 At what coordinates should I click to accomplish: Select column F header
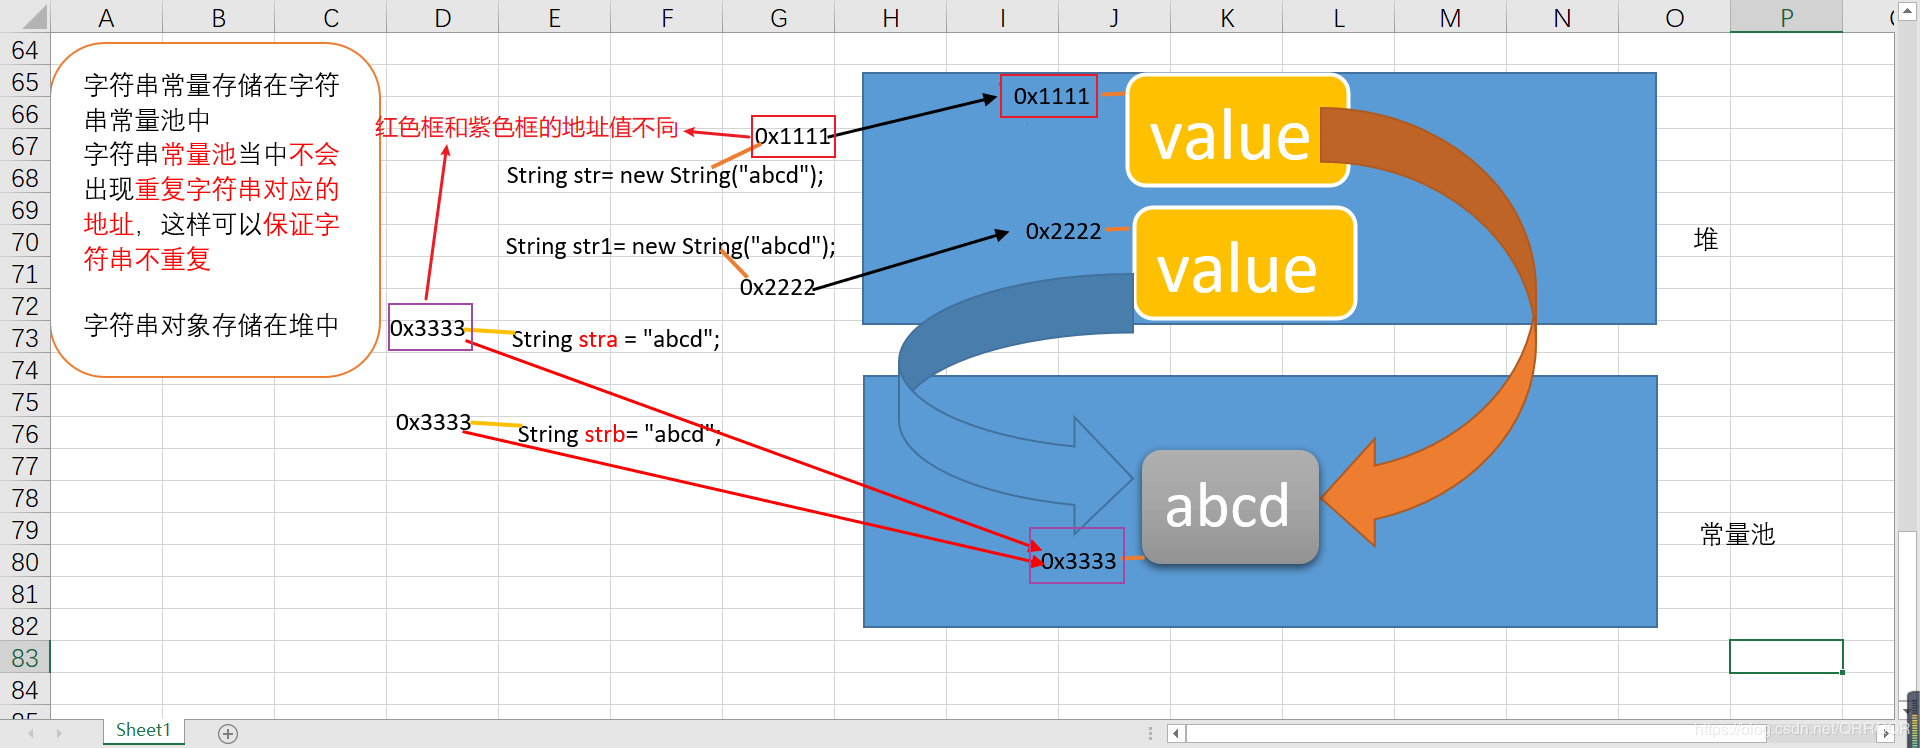[x=666, y=18]
